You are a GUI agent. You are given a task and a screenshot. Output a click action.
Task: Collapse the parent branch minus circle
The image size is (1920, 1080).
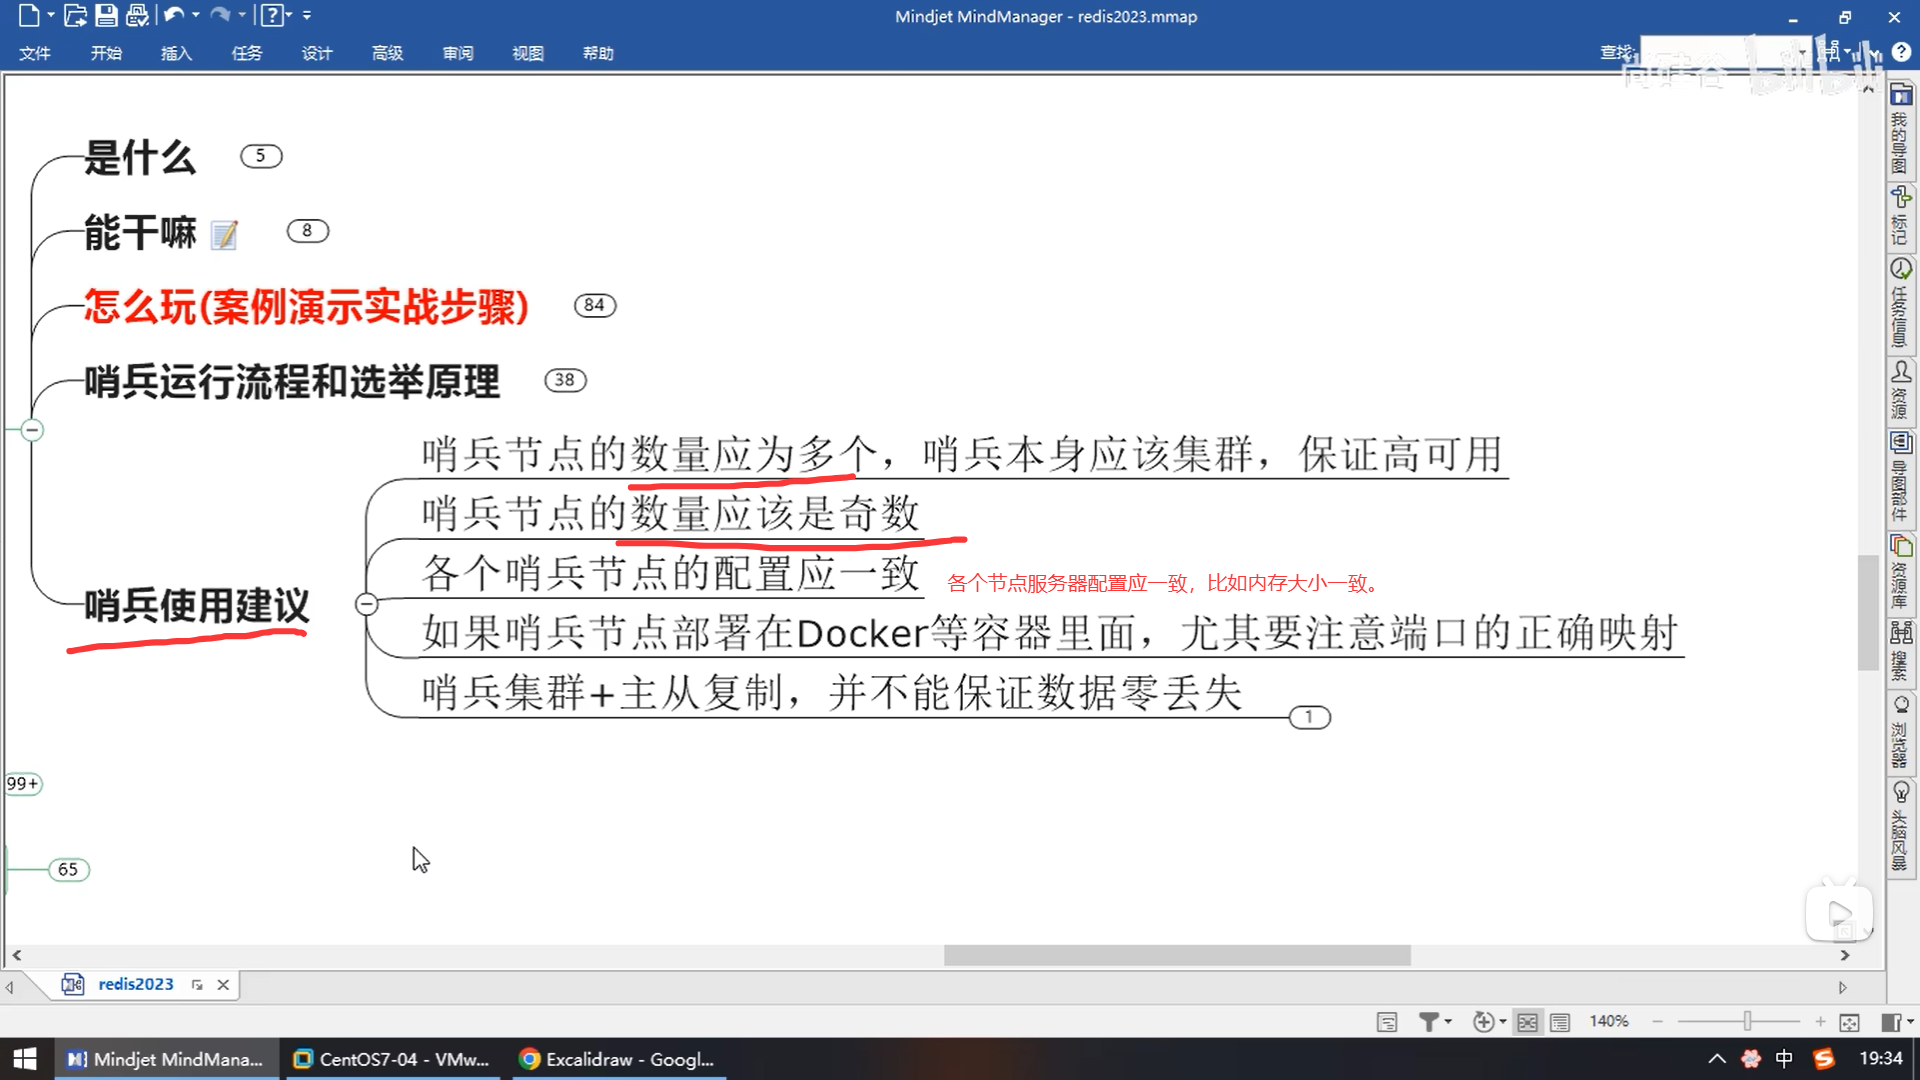(x=32, y=430)
